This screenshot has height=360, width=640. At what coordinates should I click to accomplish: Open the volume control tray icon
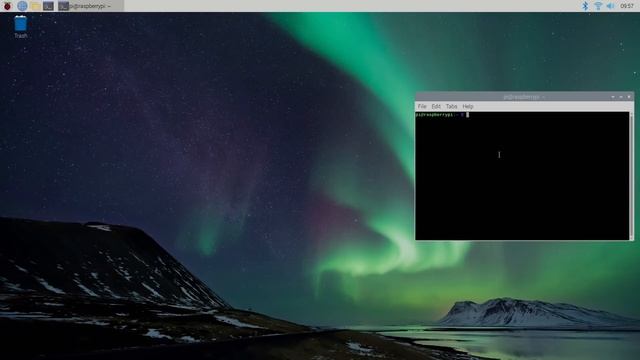[x=610, y=6]
